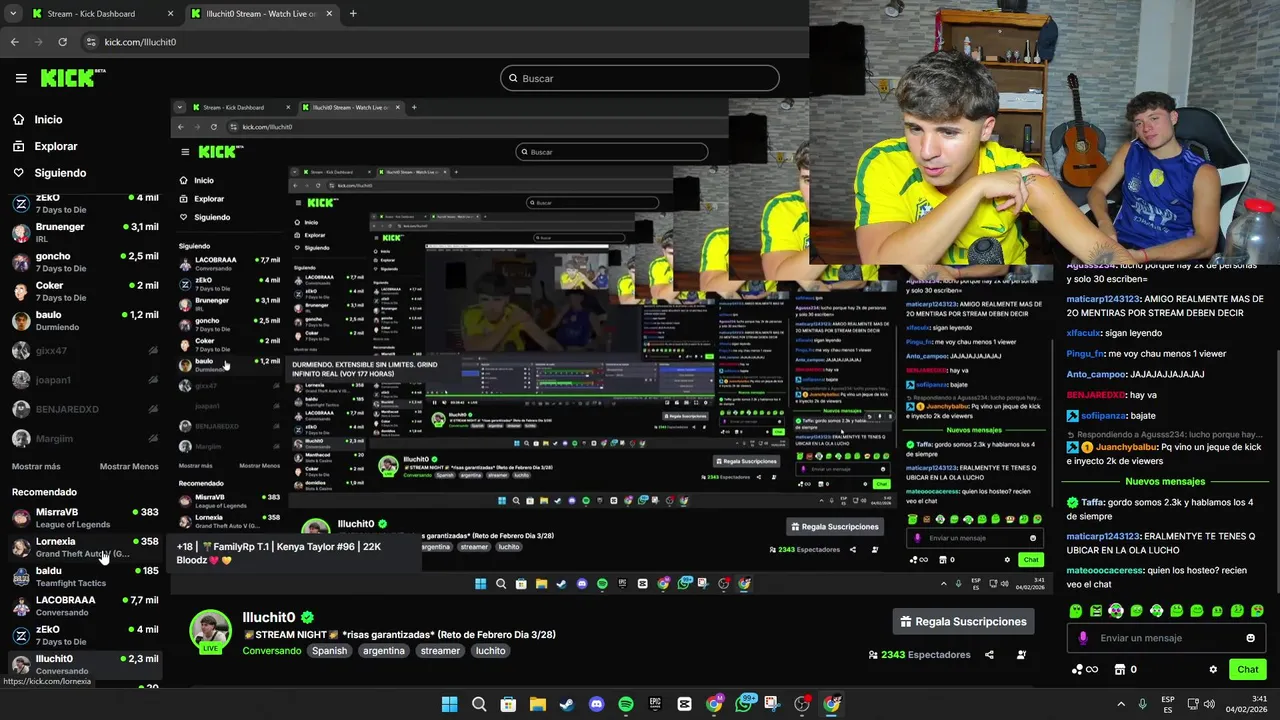This screenshot has width=1280, height=720.
Task: Click the site info icon in address bar
Action: pyautogui.click(x=91, y=42)
